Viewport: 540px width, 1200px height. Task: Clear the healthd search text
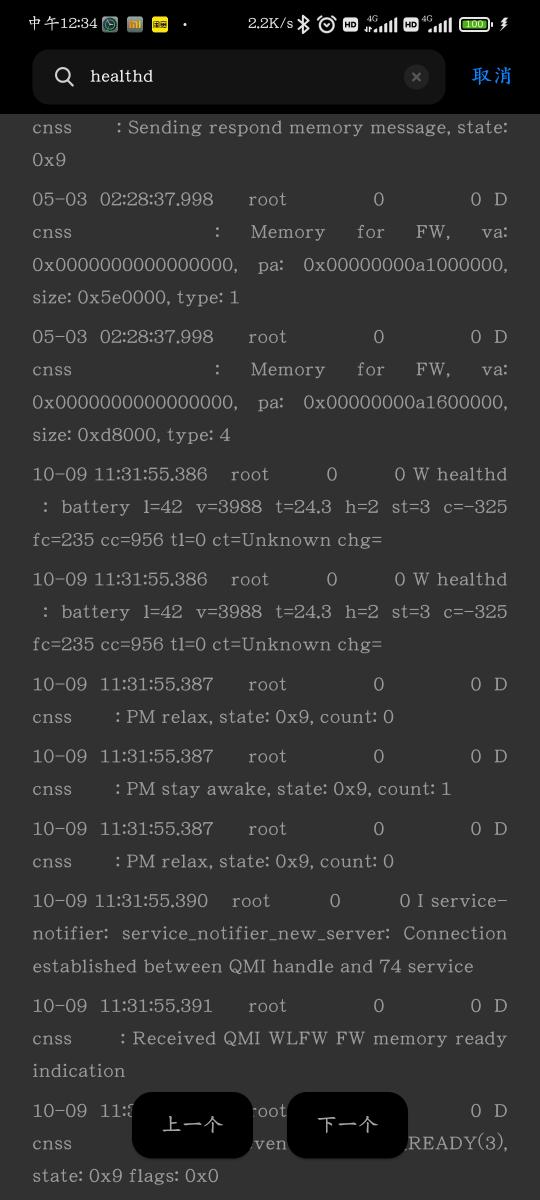point(416,77)
